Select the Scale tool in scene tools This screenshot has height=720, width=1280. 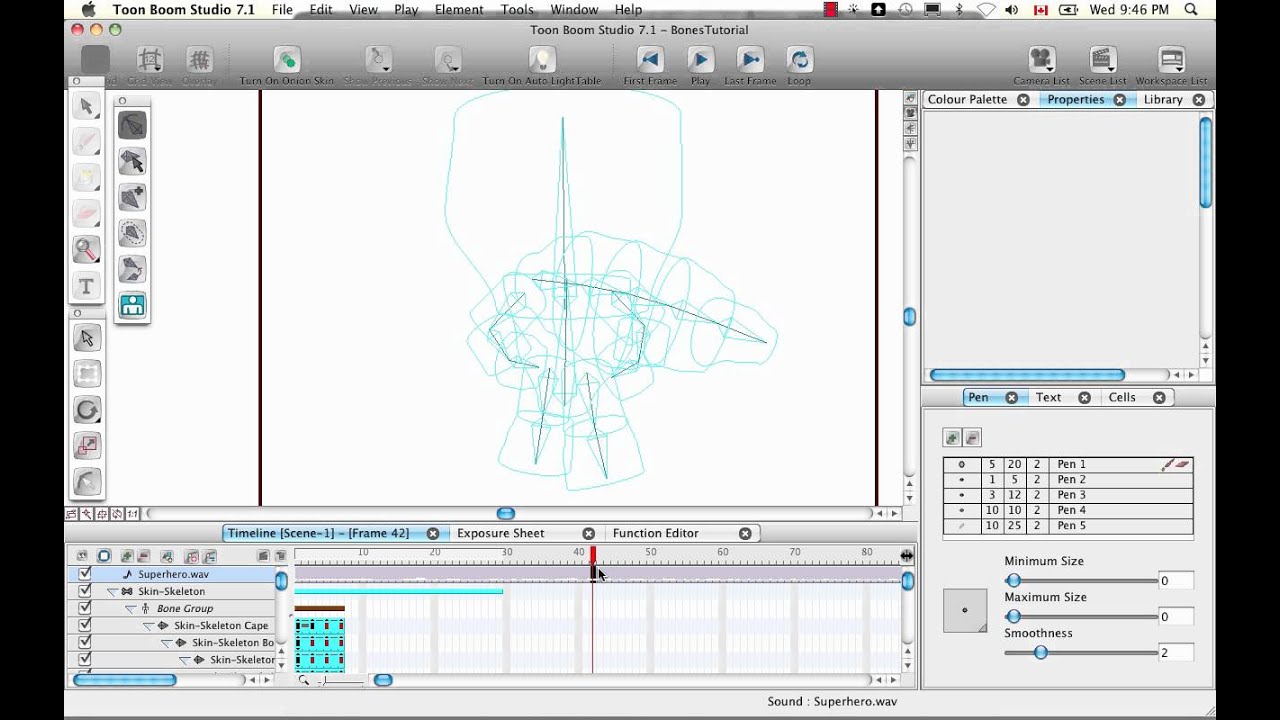pyautogui.click(x=87, y=446)
